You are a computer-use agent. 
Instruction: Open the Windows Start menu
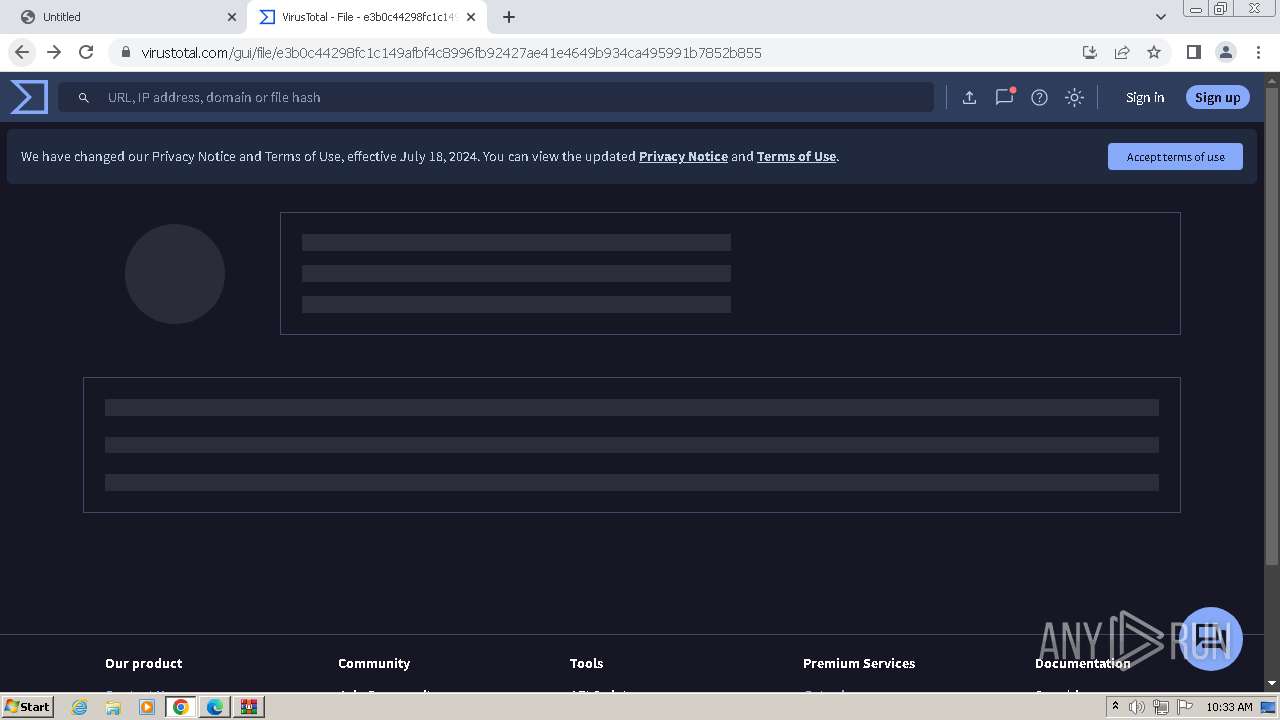(28, 706)
